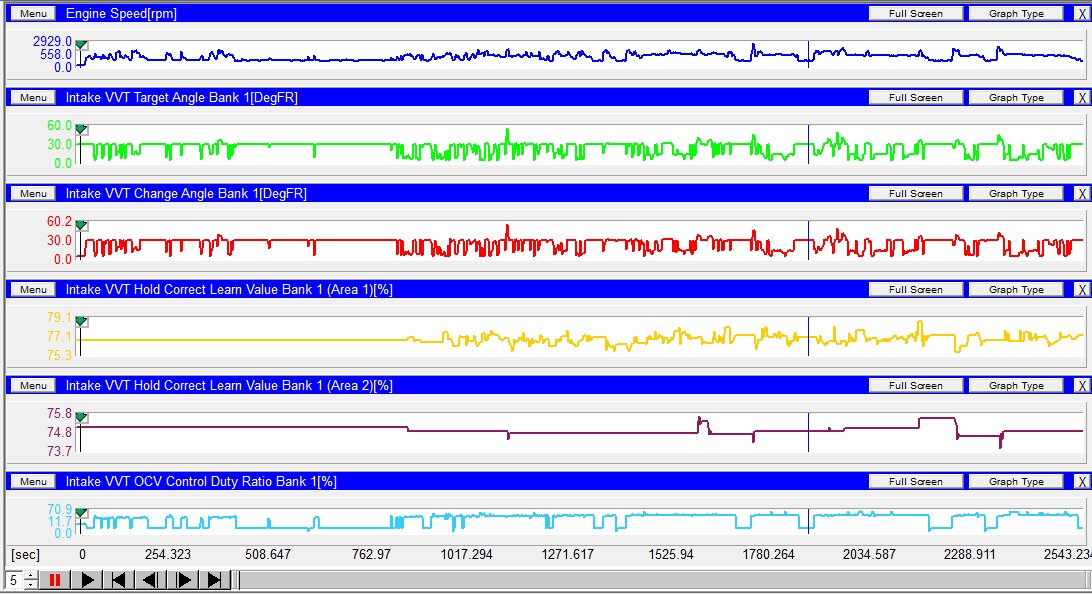Click the green scale marker on Engine Speed graph

point(81,45)
